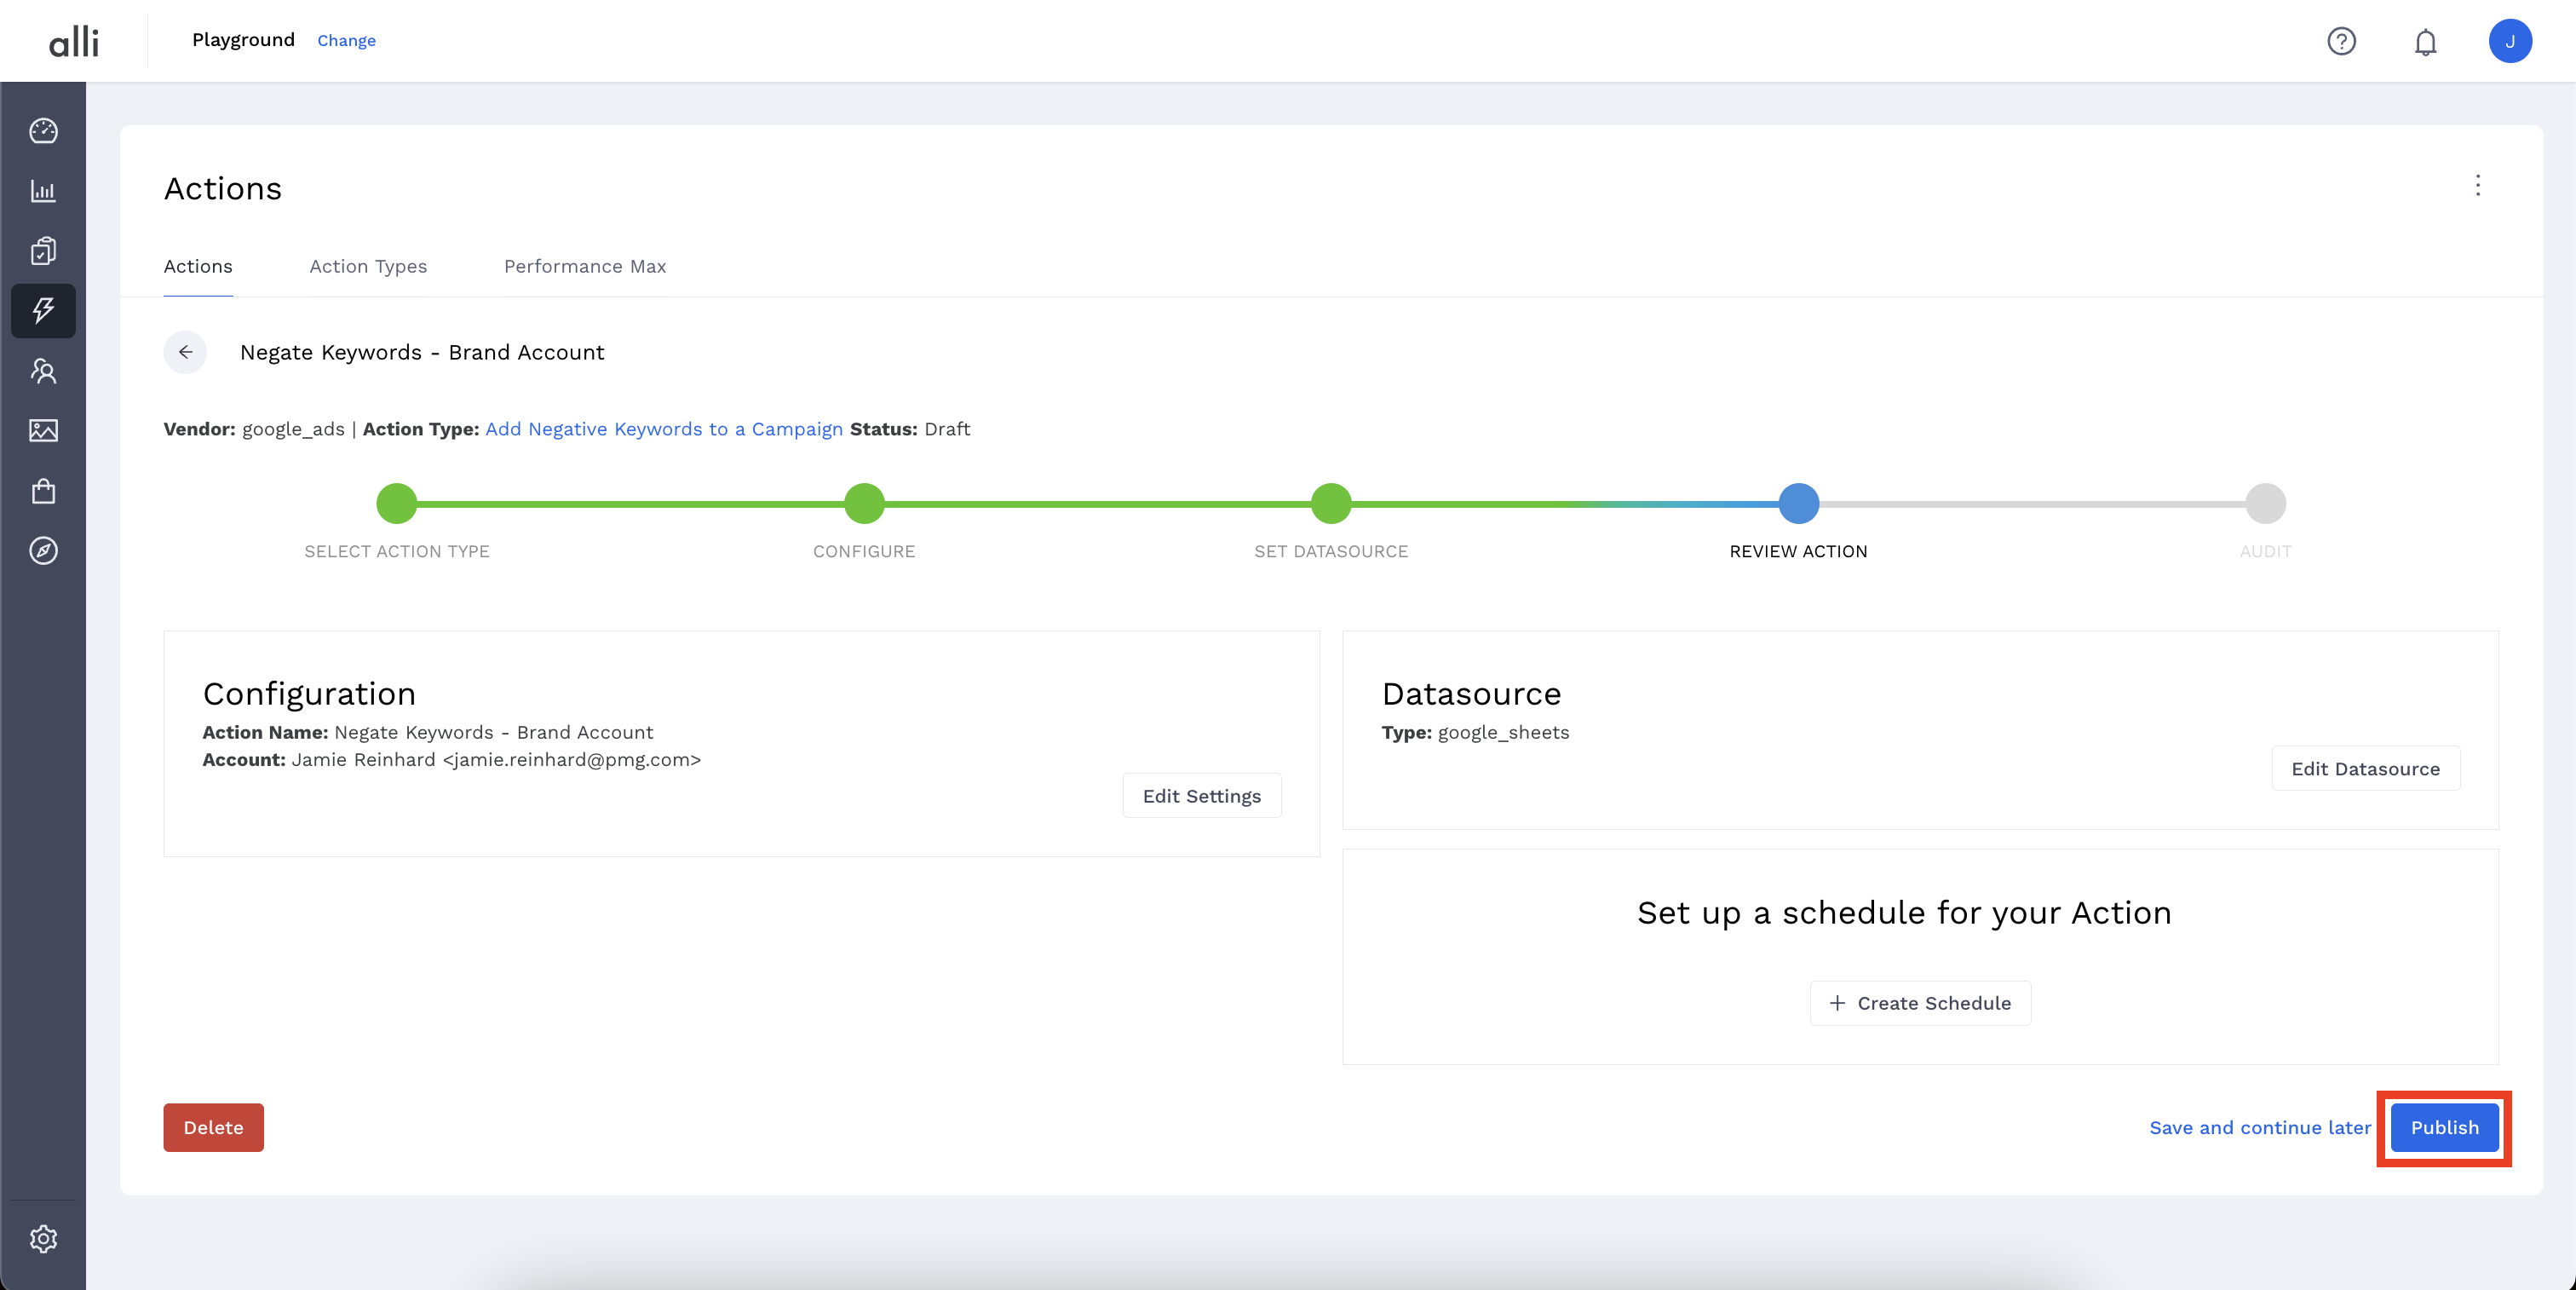Screen dimensions: 2576x1290
Task: Click the Publish button
Action: [x=2444, y=1127]
